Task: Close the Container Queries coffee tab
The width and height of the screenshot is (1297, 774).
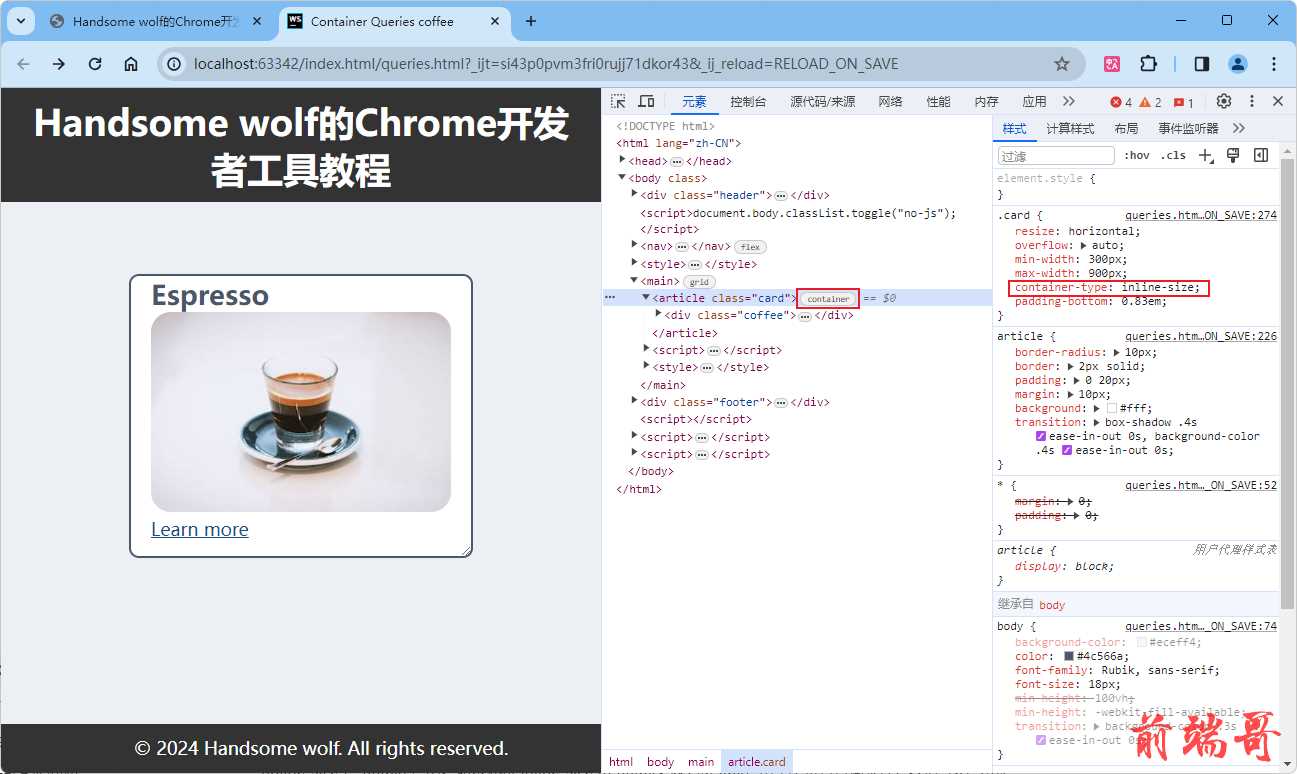Action: tap(497, 21)
